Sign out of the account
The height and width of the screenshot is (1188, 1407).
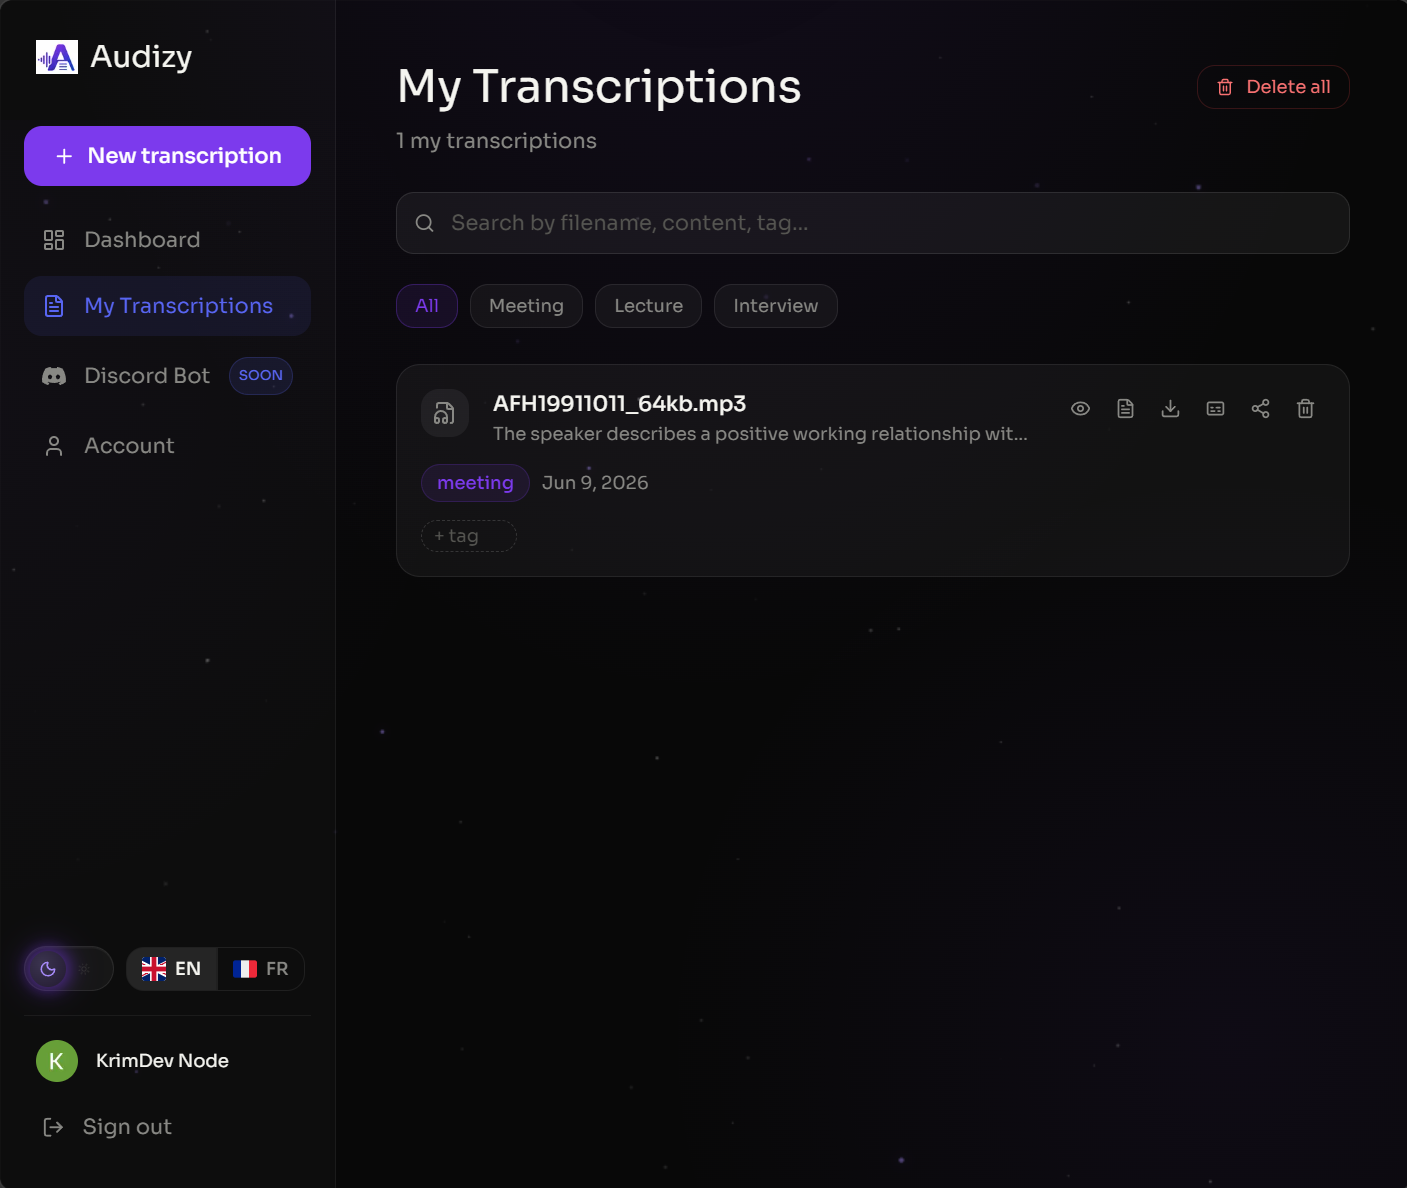click(108, 1127)
